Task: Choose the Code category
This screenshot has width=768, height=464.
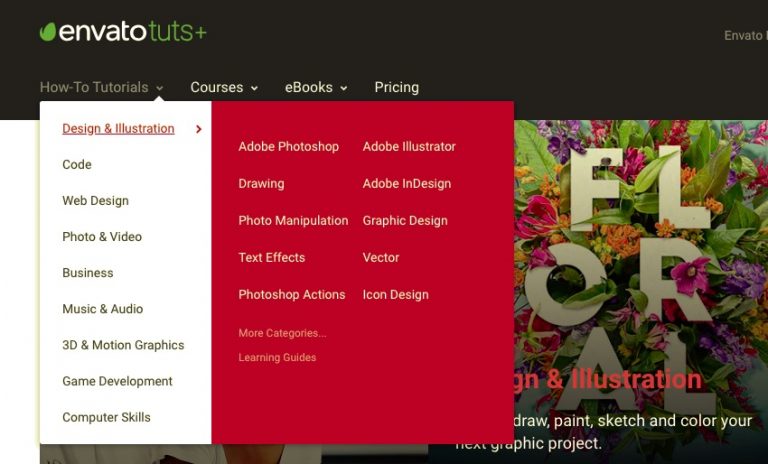Action: [x=77, y=164]
